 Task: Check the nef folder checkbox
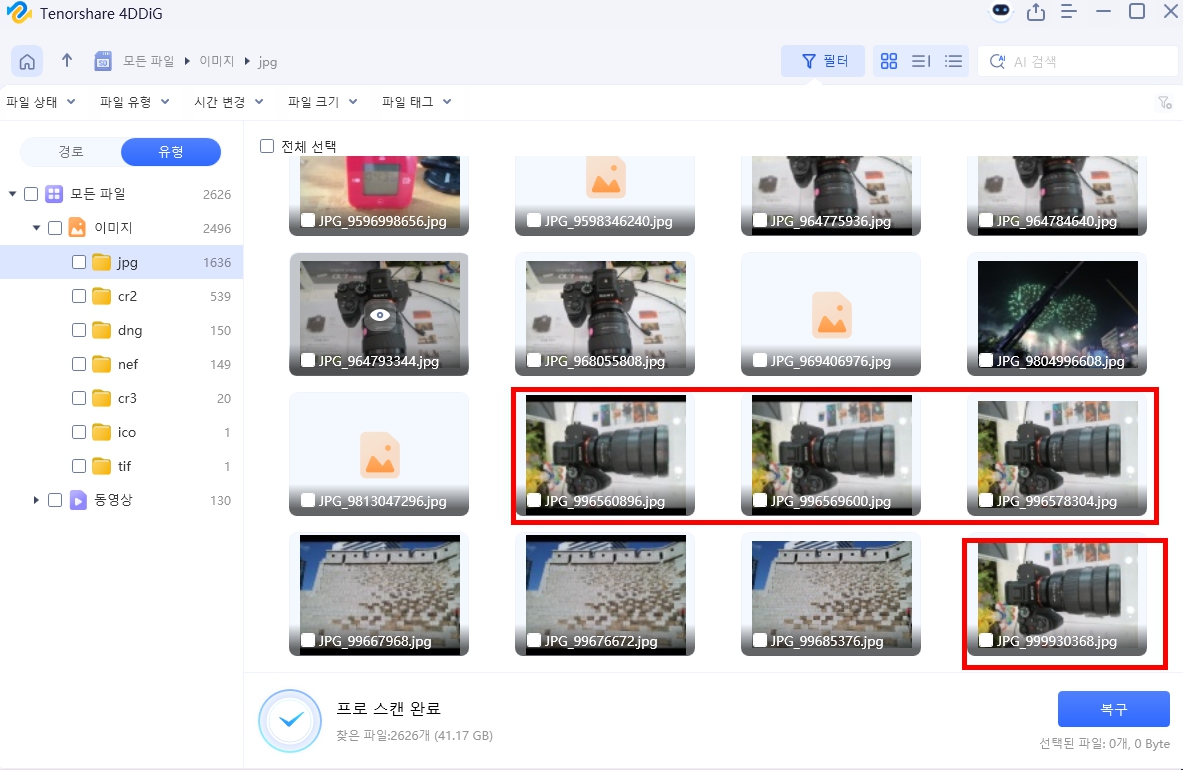(78, 364)
